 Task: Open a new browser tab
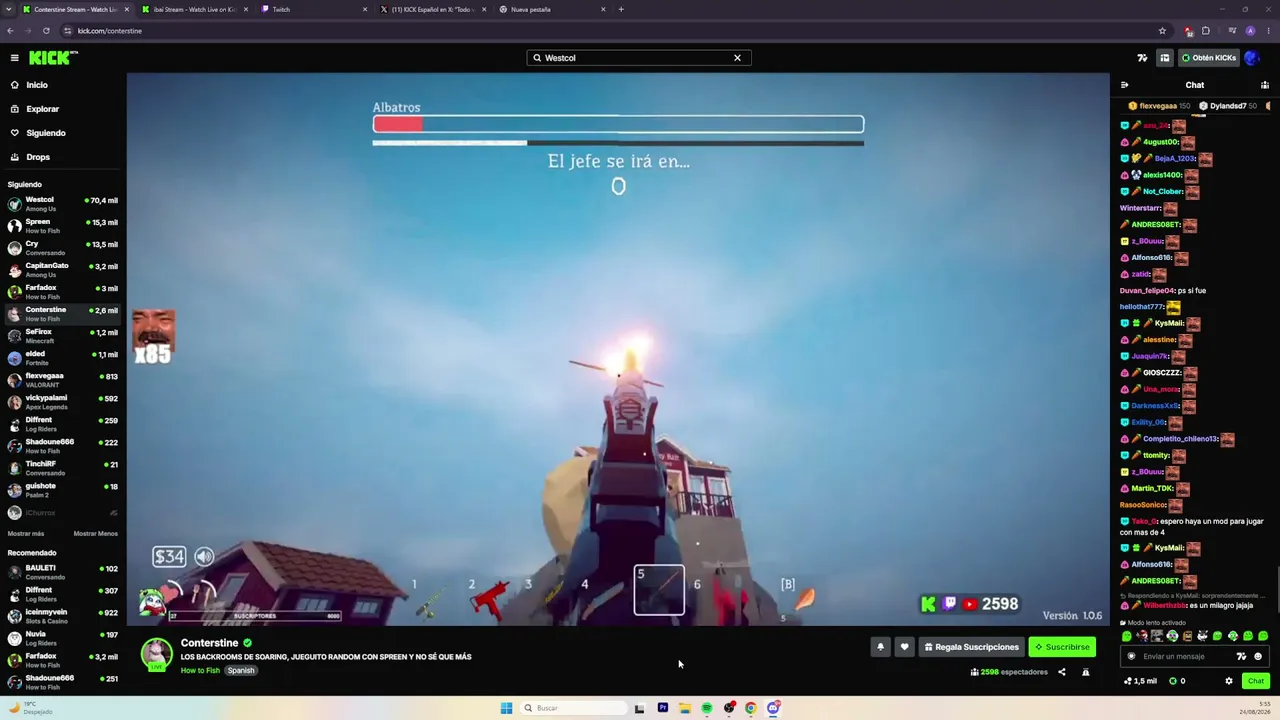point(621,9)
